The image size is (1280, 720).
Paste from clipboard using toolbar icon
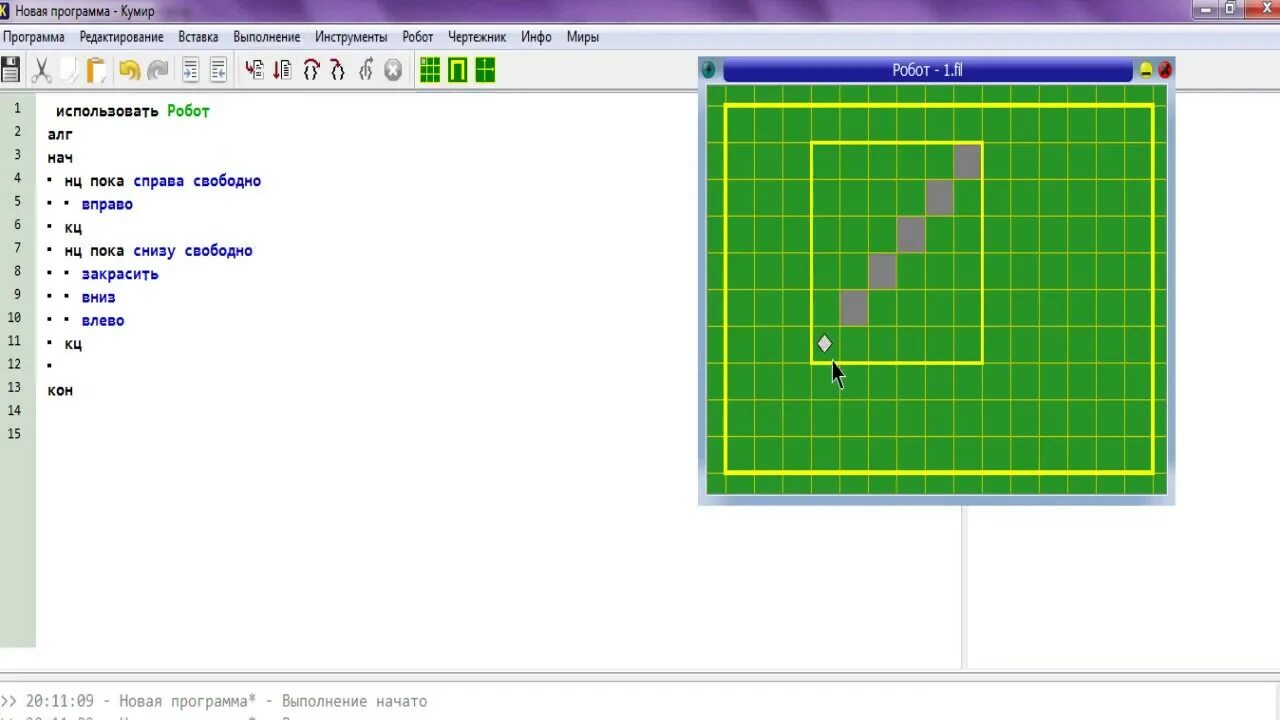click(97, 70)
